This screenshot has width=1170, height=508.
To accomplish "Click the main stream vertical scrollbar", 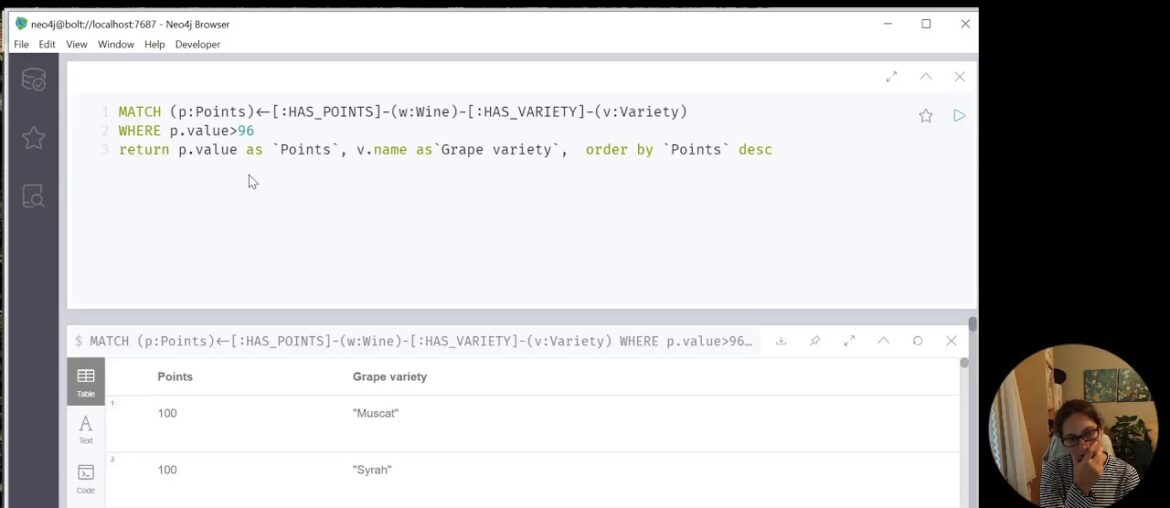I will tap(972, 325).
